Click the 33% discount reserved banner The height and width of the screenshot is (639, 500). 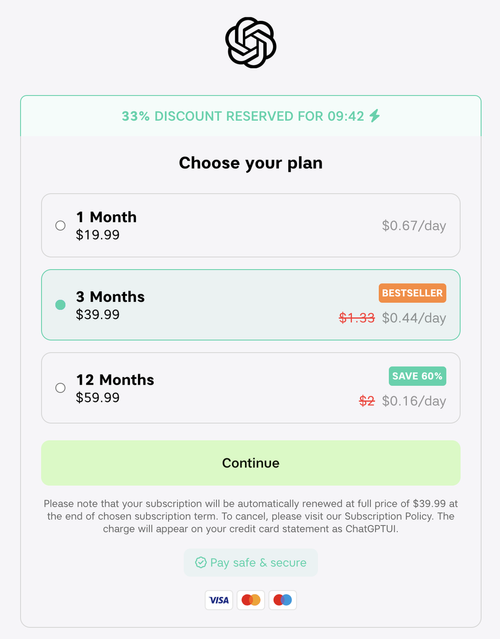click(251, 116)
